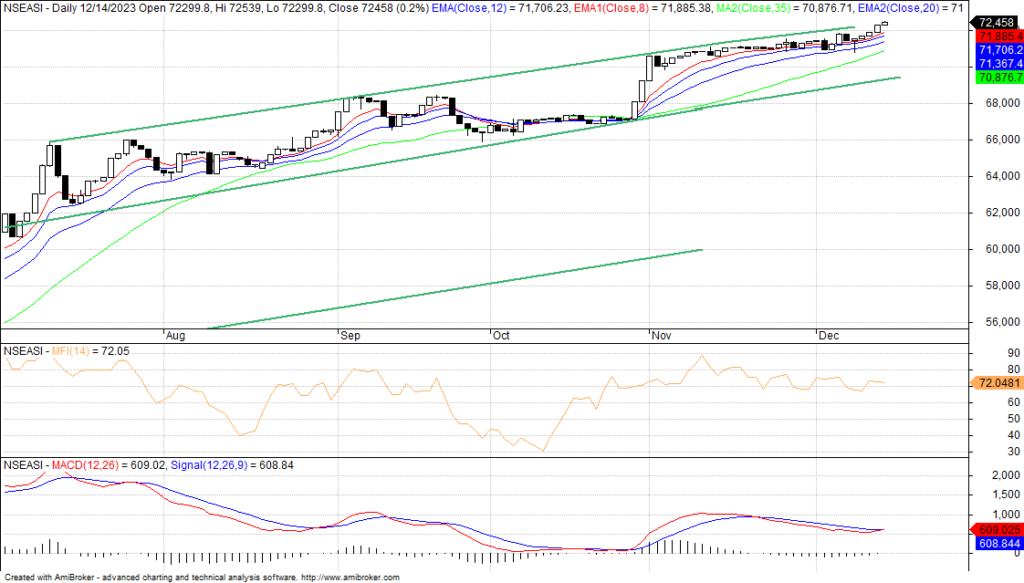
Task: Click the MFI(14) indicator title
Action: [76, 352]
